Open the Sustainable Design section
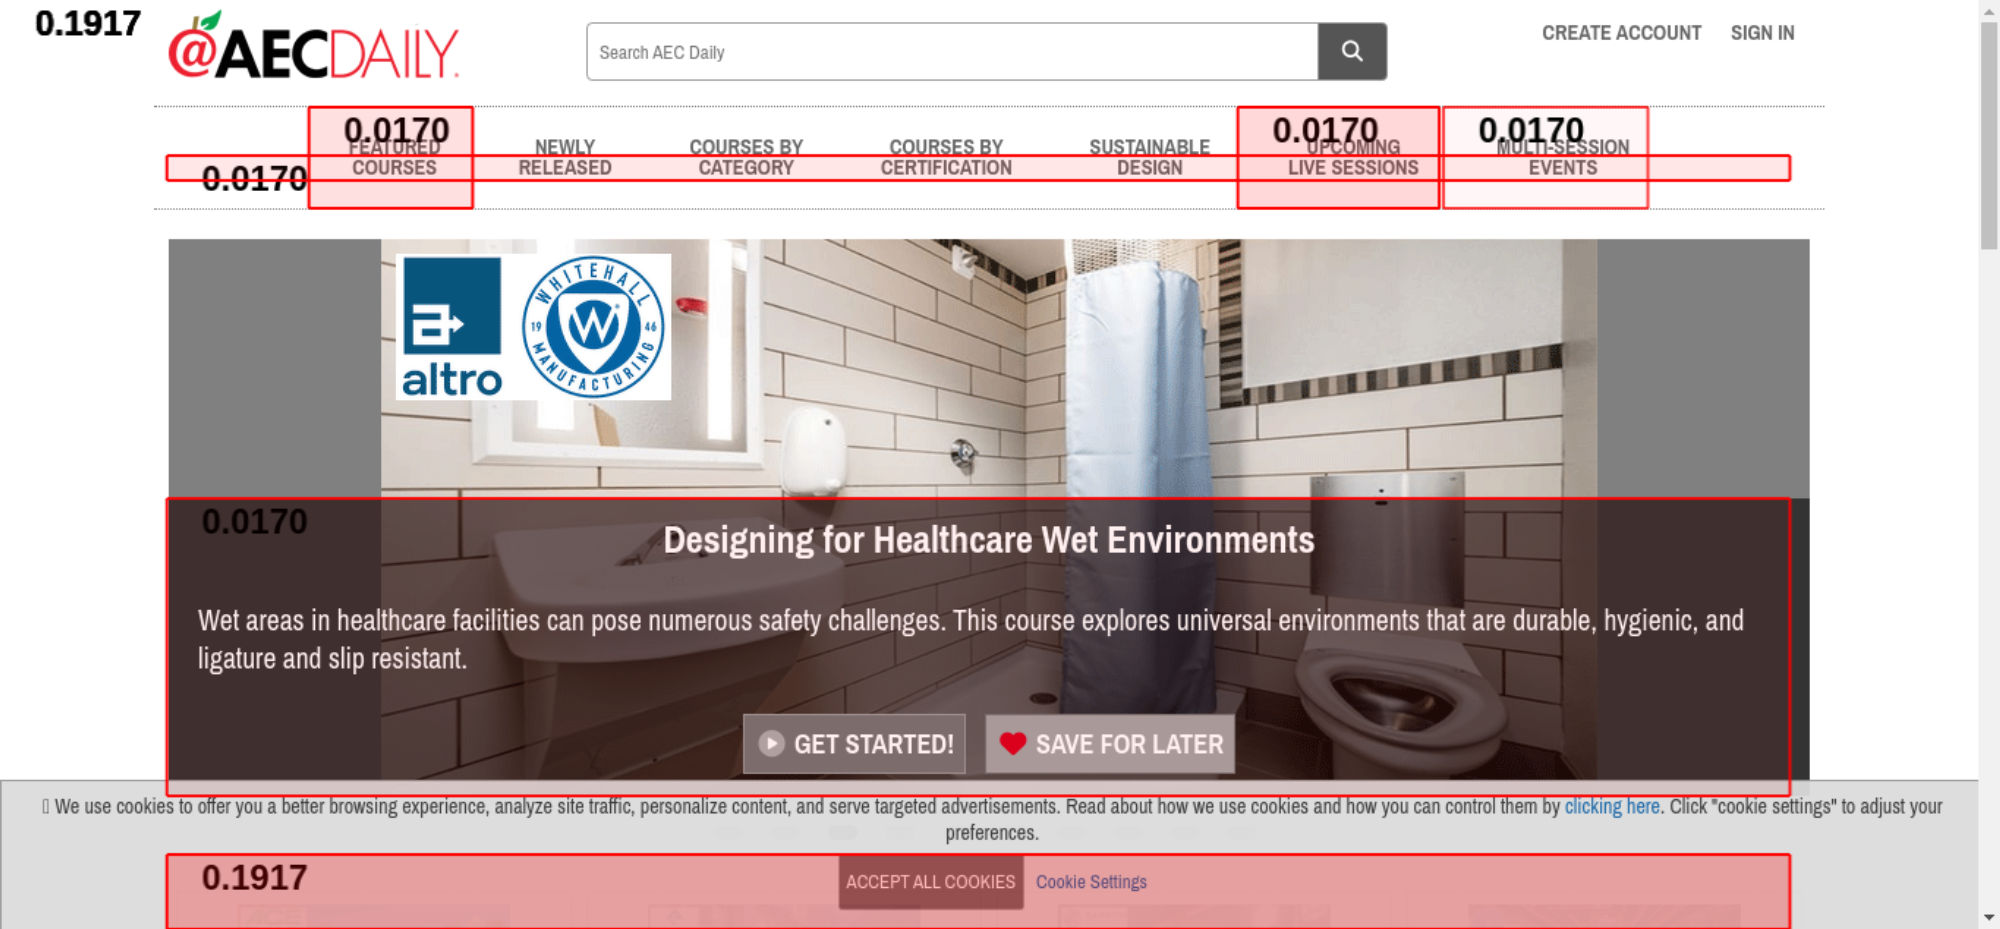The width and height of the screenshot is (2000, 929). coord(1149,158)
